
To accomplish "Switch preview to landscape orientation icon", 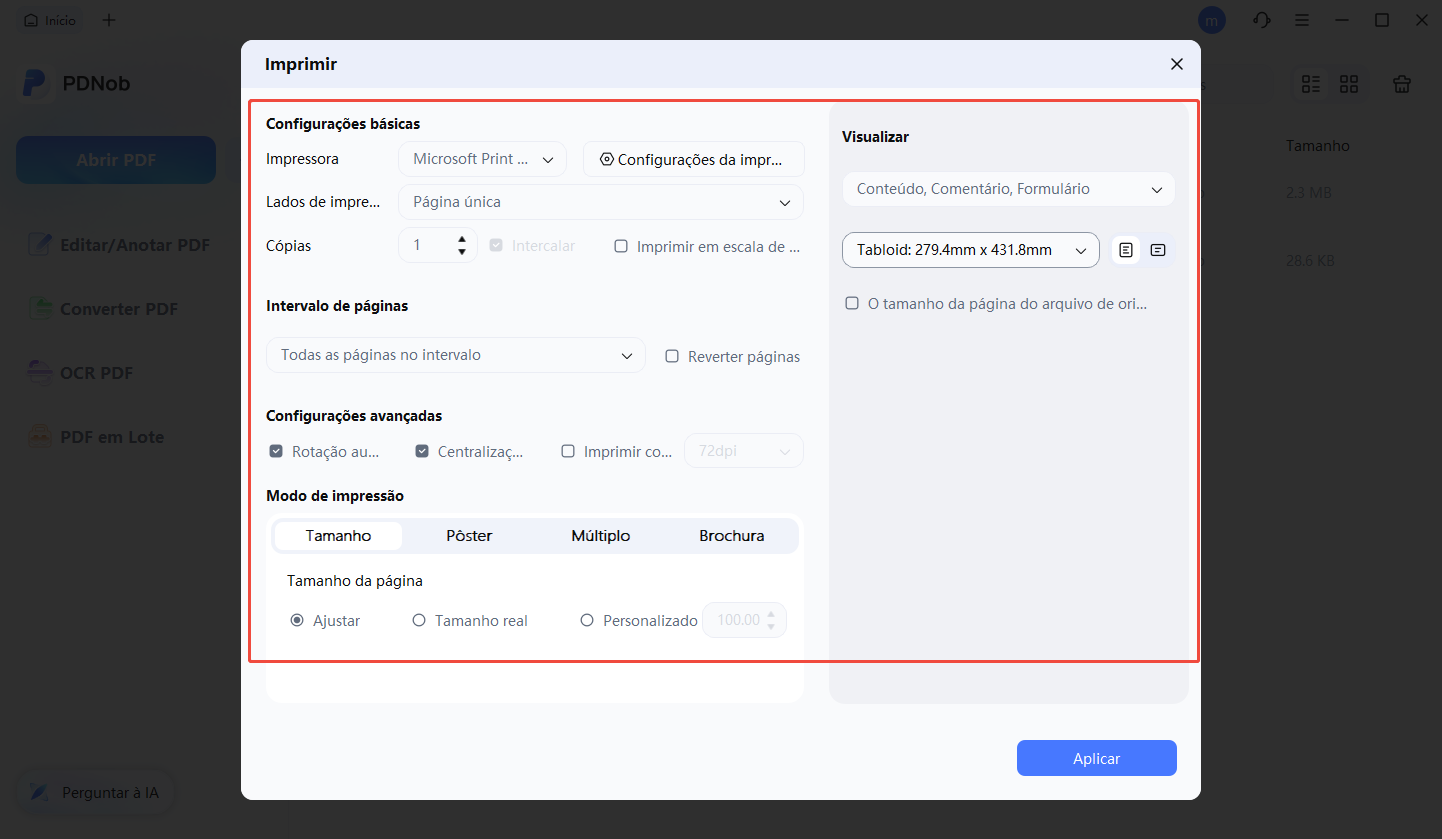I will 1158,250.
